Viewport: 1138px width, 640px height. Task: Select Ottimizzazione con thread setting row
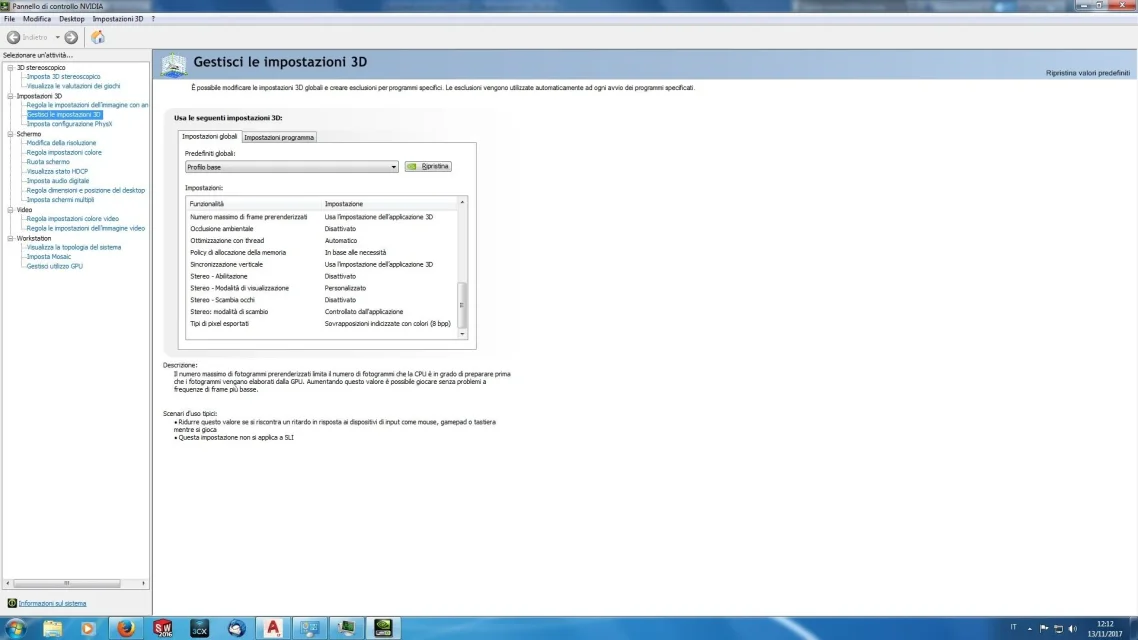(322, 240)
